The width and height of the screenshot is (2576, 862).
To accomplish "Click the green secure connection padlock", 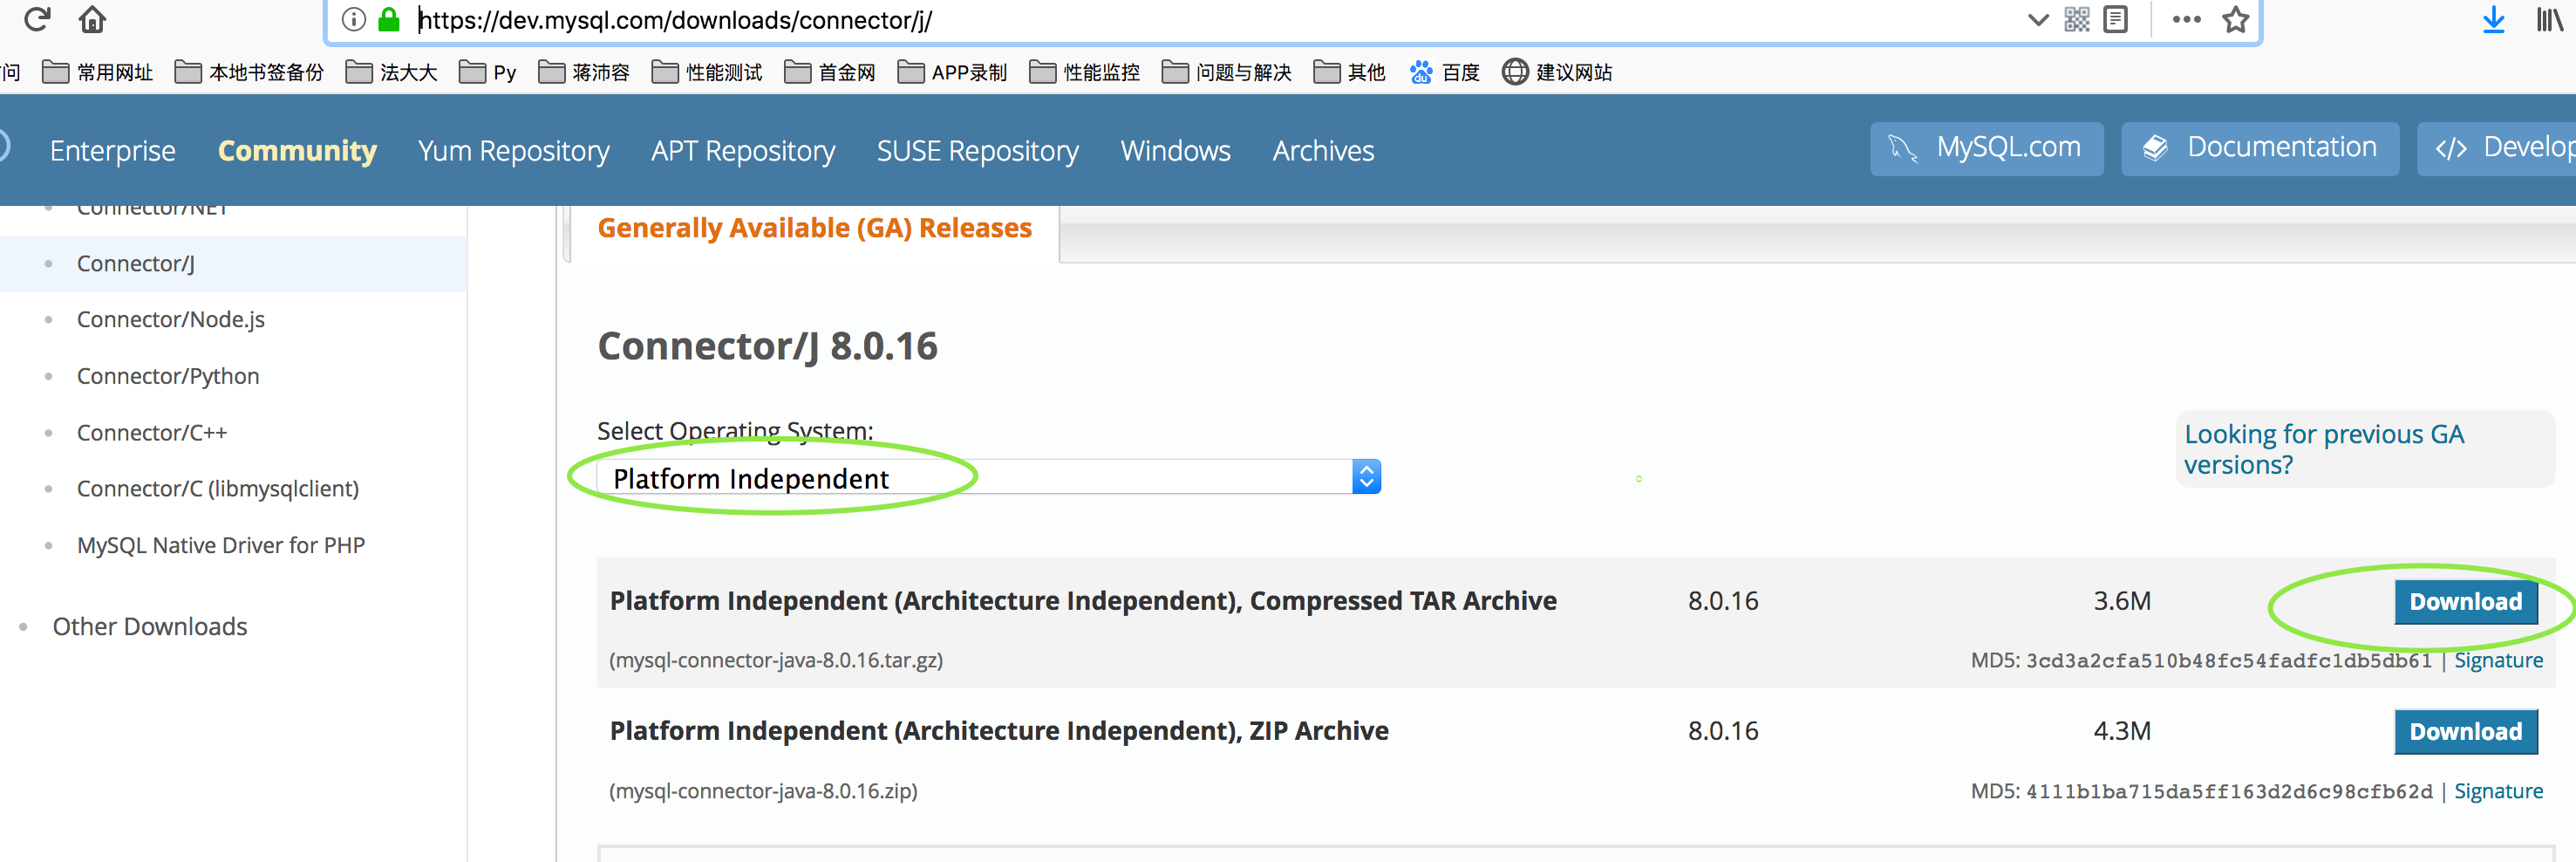I will click(x=389, y=19).
